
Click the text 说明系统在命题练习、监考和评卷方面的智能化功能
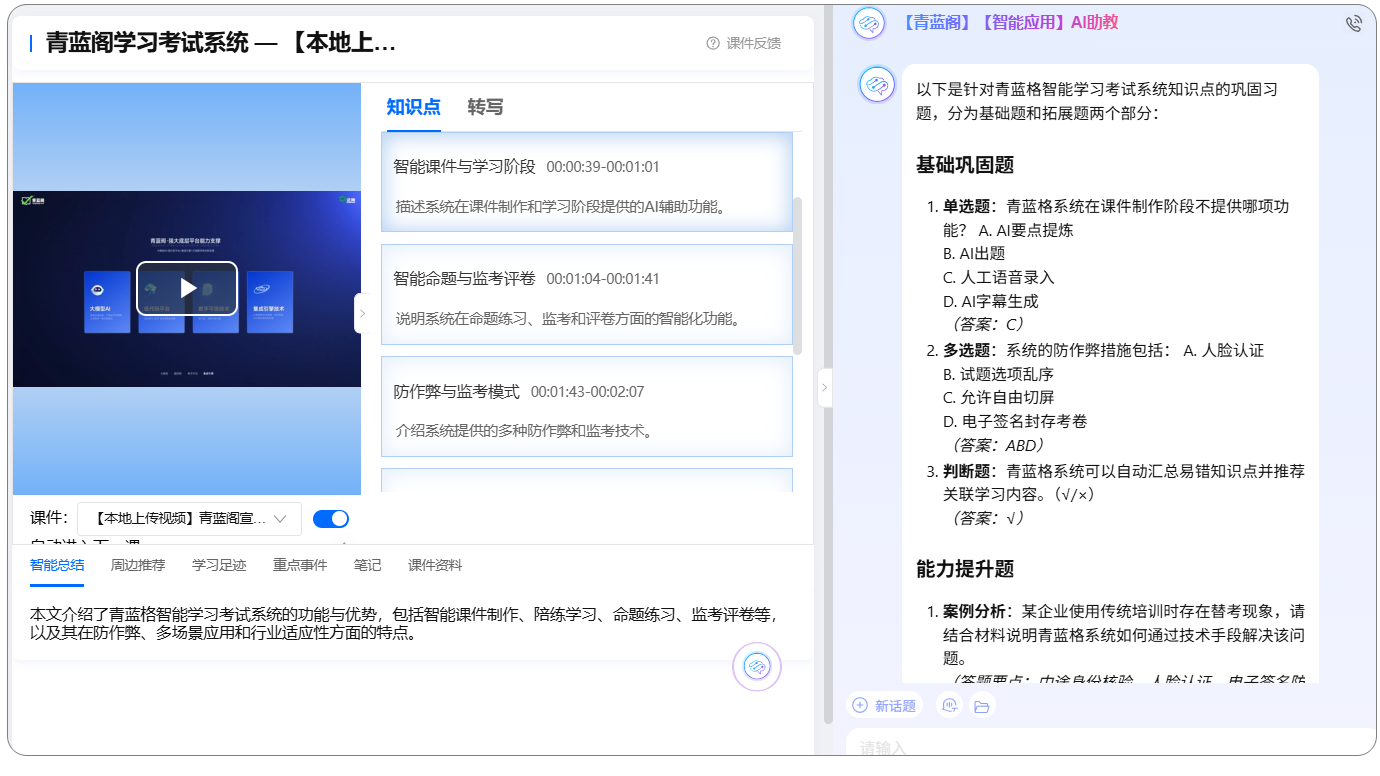tap(568, 319)
